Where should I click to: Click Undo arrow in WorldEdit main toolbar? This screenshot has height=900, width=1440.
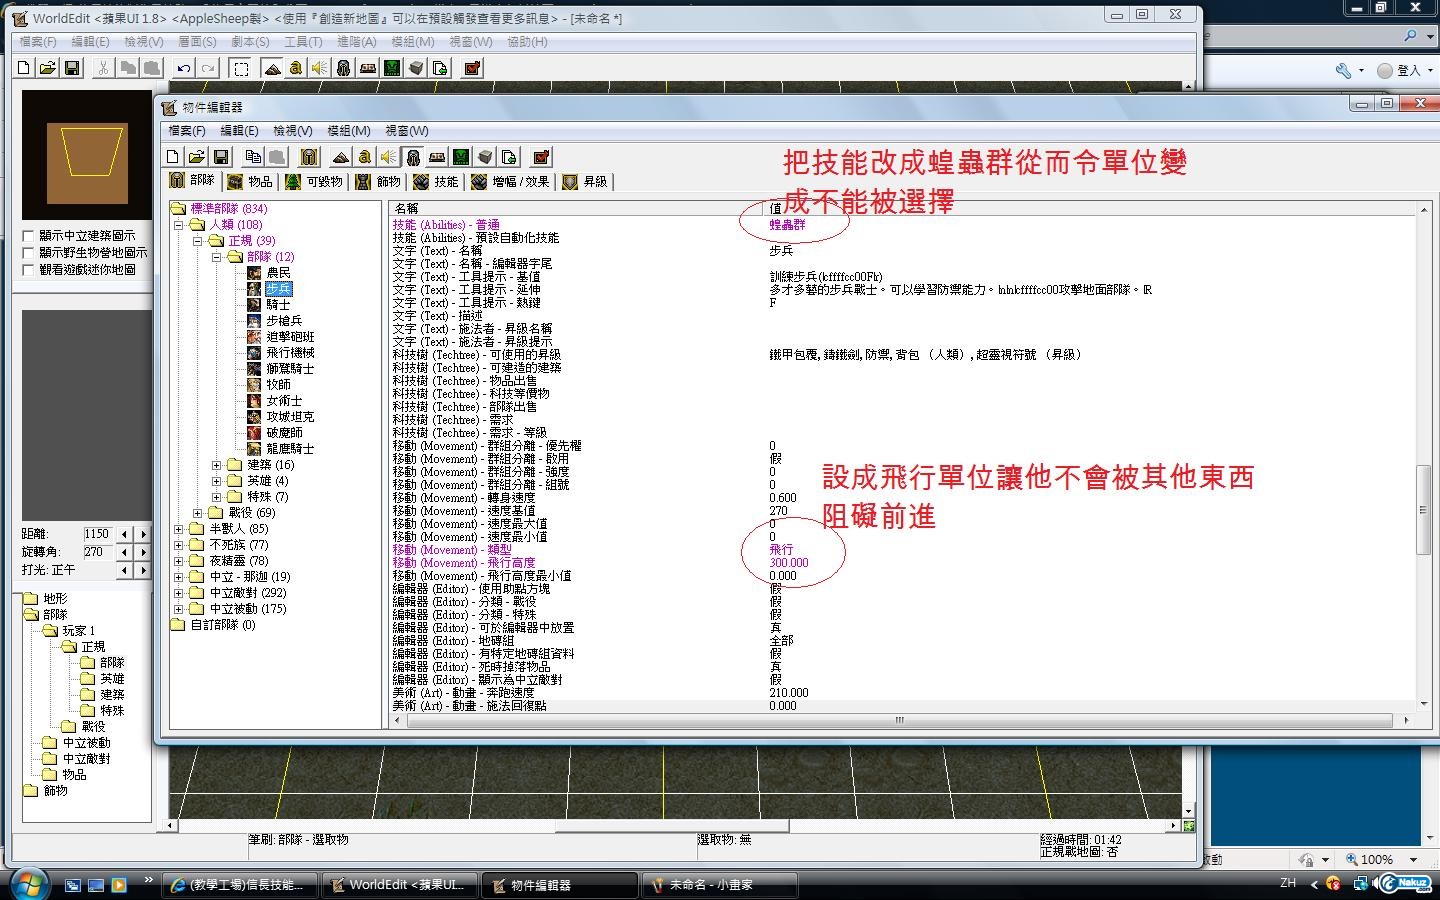[x=183, y=68]
